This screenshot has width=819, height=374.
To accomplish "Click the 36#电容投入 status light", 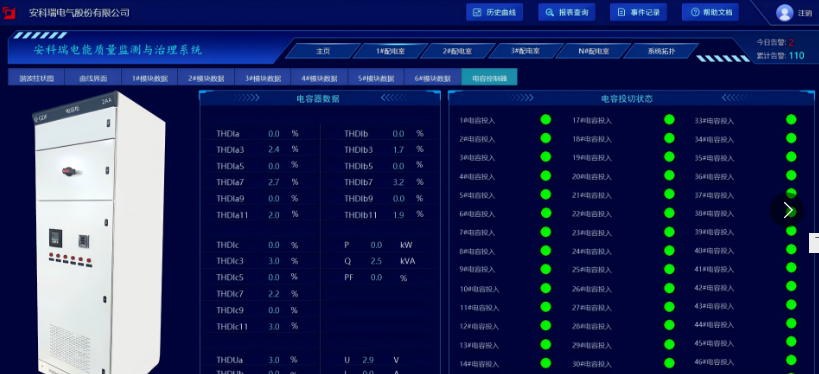I will click(x=791, y=176).
